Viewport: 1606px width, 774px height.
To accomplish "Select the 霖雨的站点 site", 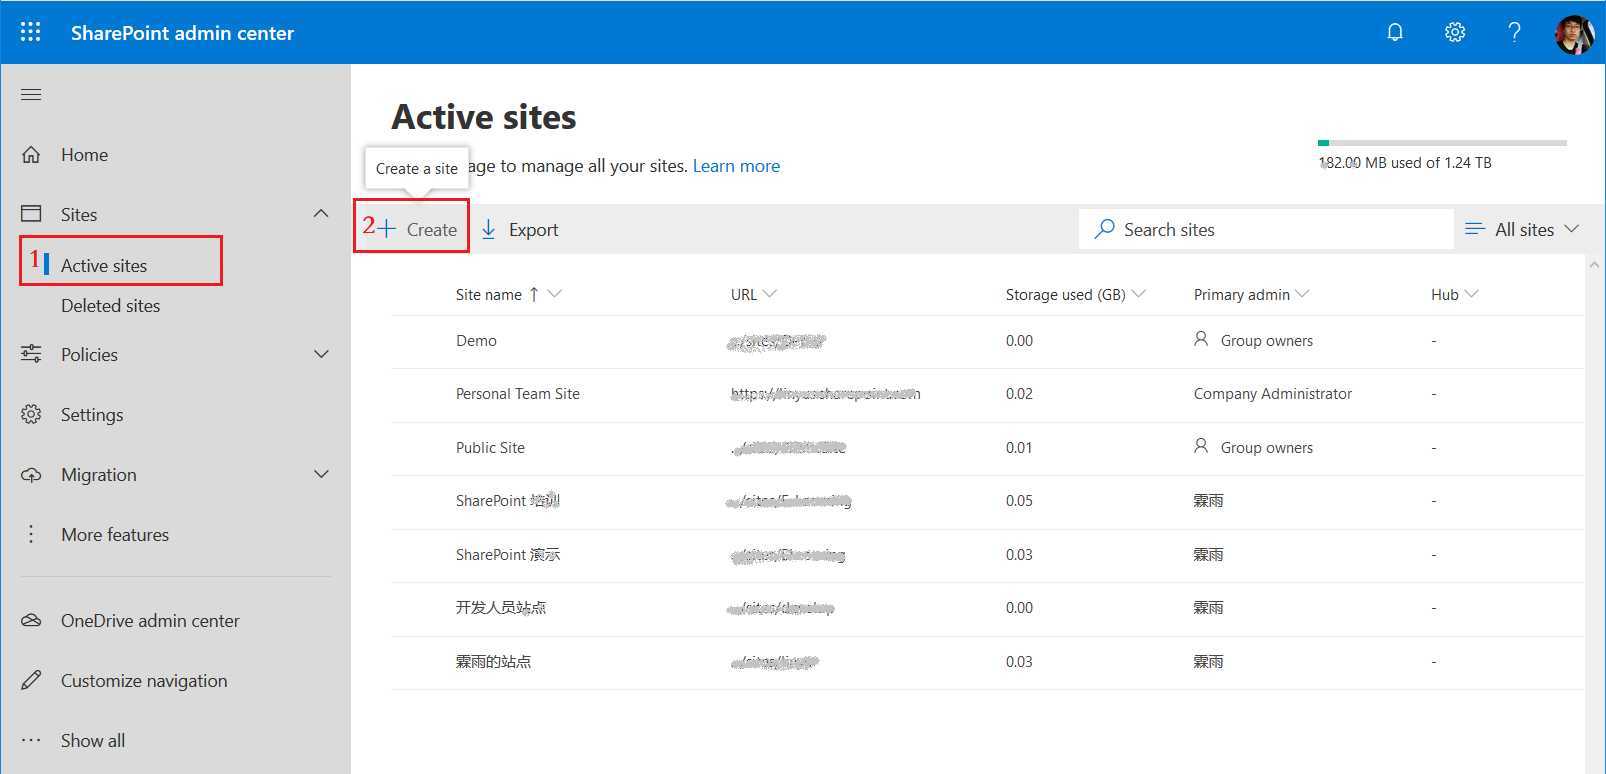I will [493, 662].
